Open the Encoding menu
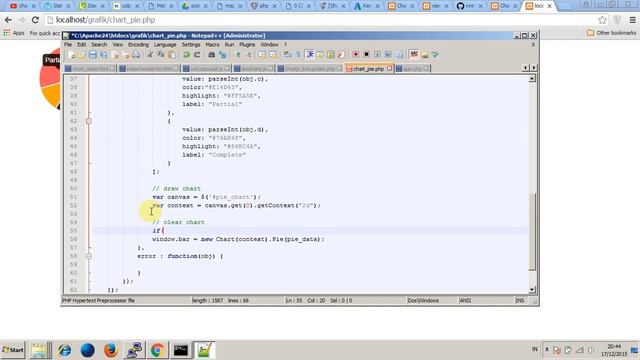 (138, 44)
